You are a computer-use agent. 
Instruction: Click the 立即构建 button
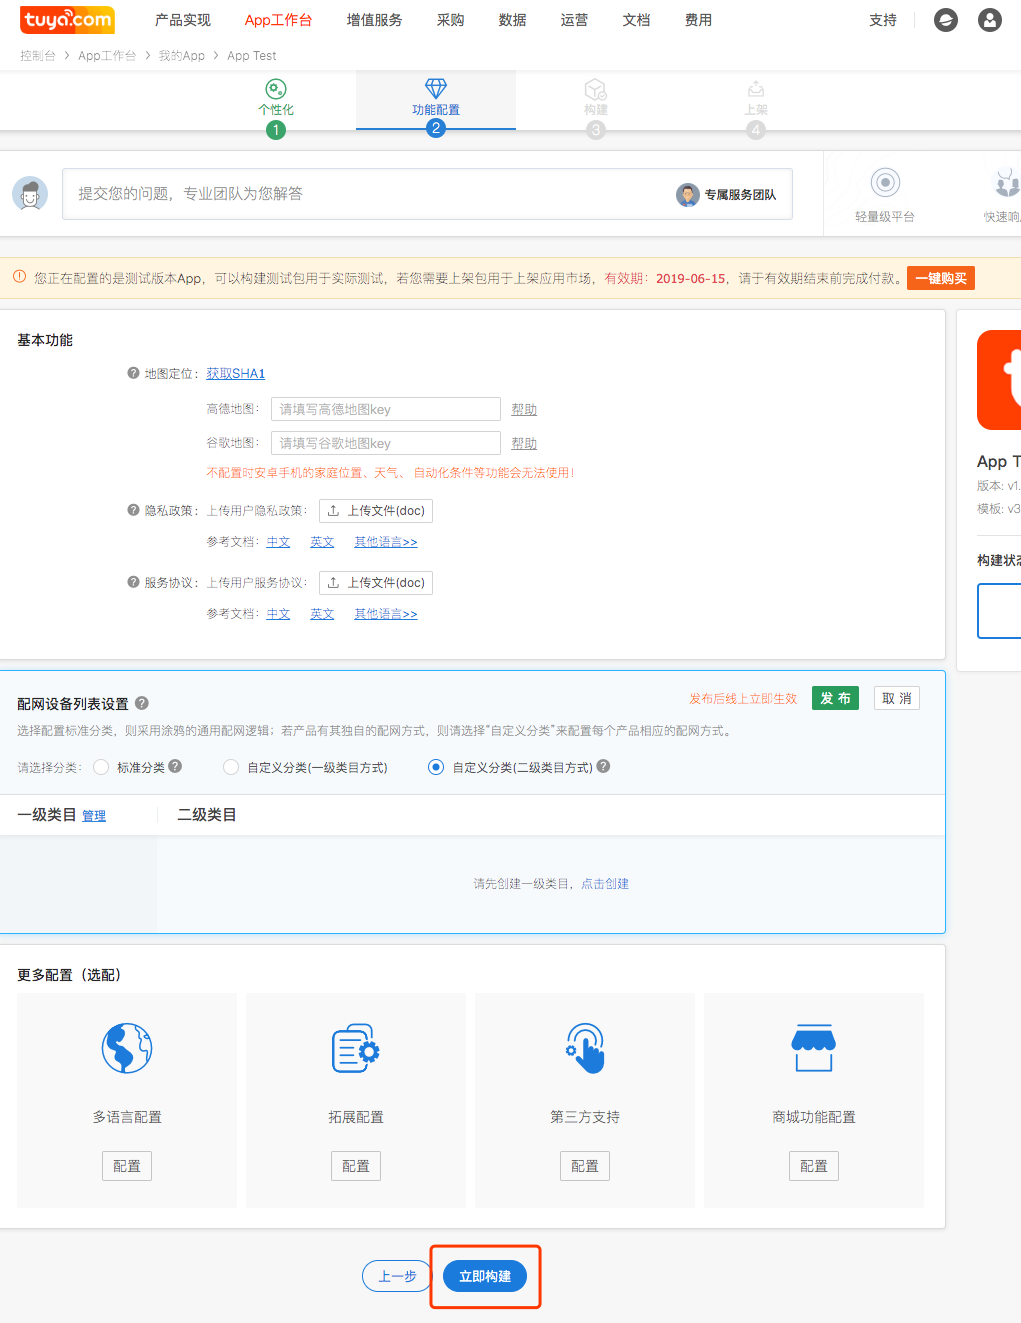click(485, 1276)
